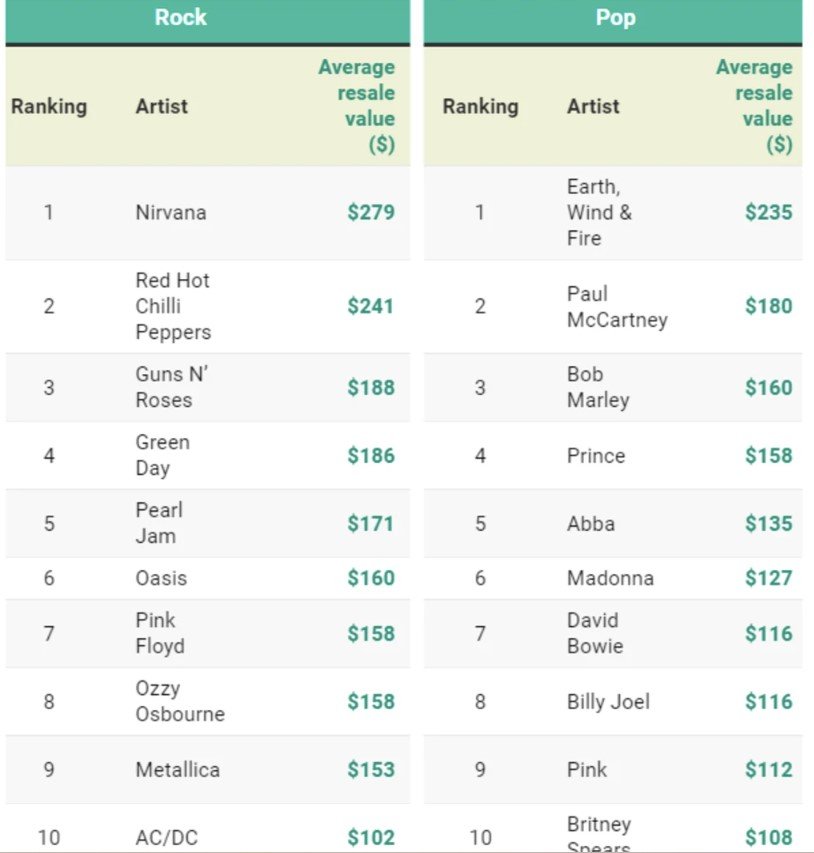Click the Oasis $160 value
814x853 pixels.
pyautogui.click(x=371, y=578)
